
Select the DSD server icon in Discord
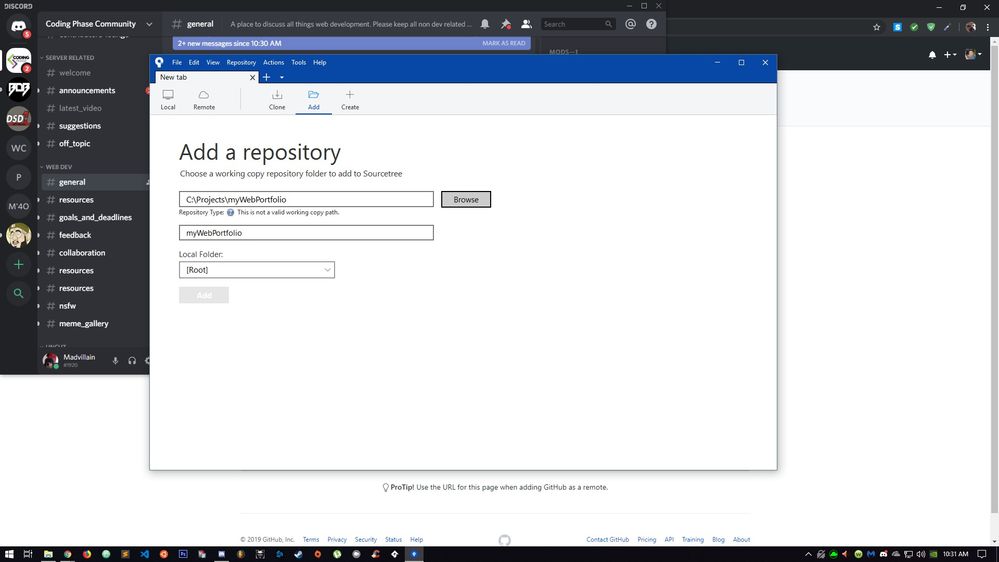pyautogui.click(x=18, y=119)
